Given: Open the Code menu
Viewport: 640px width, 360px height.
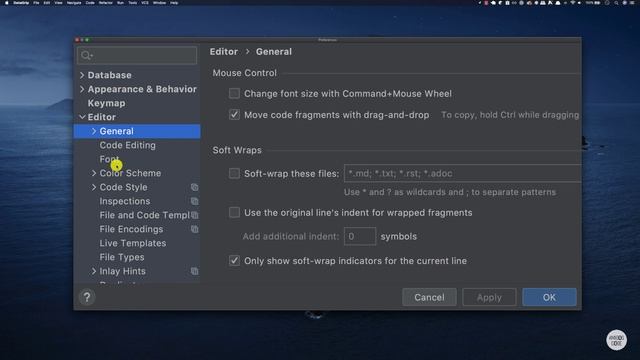Looking at the screenshot, I should click(x=90, y=3).
